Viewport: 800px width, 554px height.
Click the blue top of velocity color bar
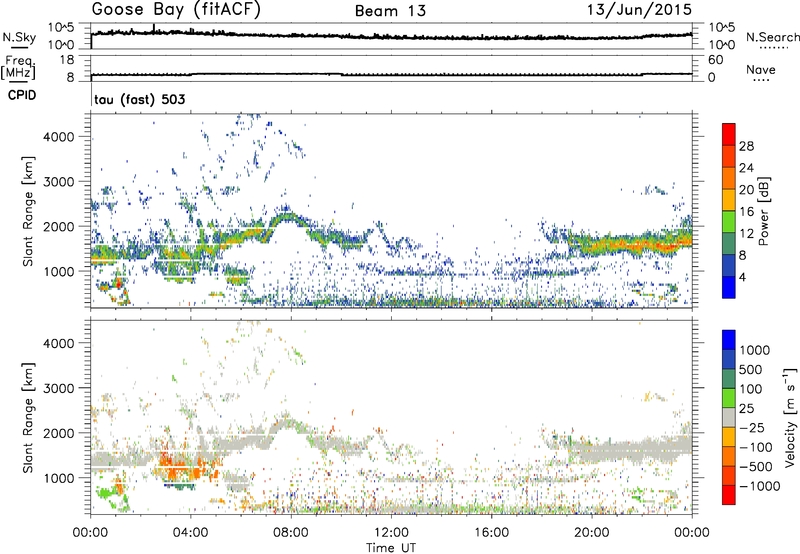coord(729,340)
